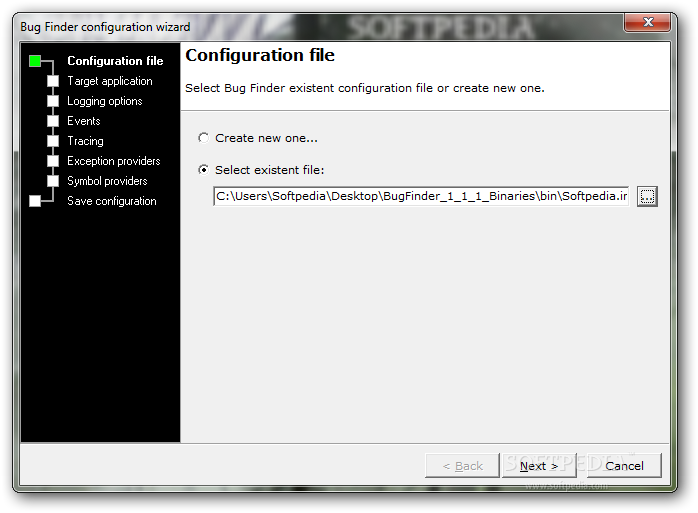Click white box beside Exception providers
This screenshot has height=513, width=698.
click(x=53, y=161)
